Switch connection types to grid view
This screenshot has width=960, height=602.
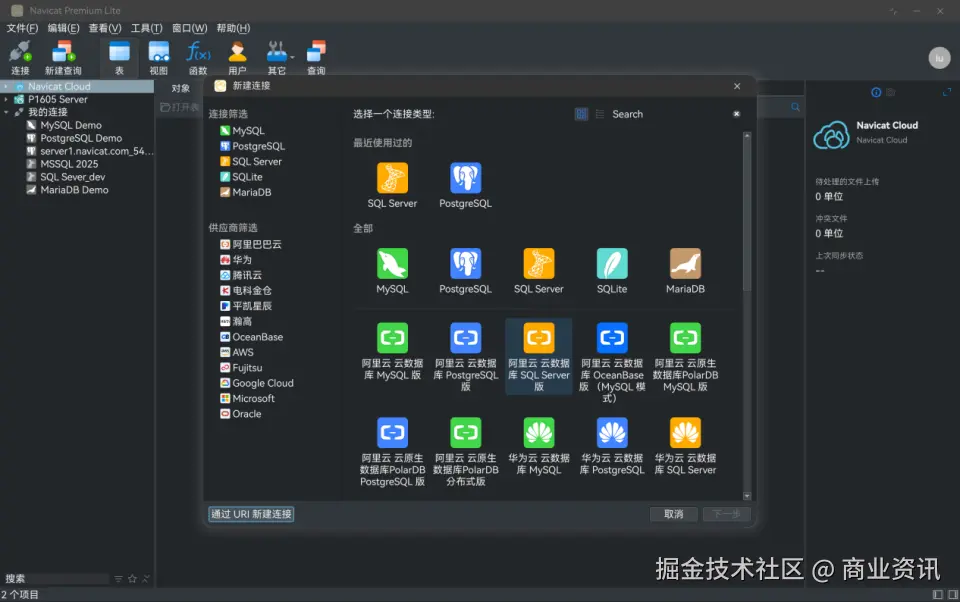pyautogui.click(x=581, y=114)
